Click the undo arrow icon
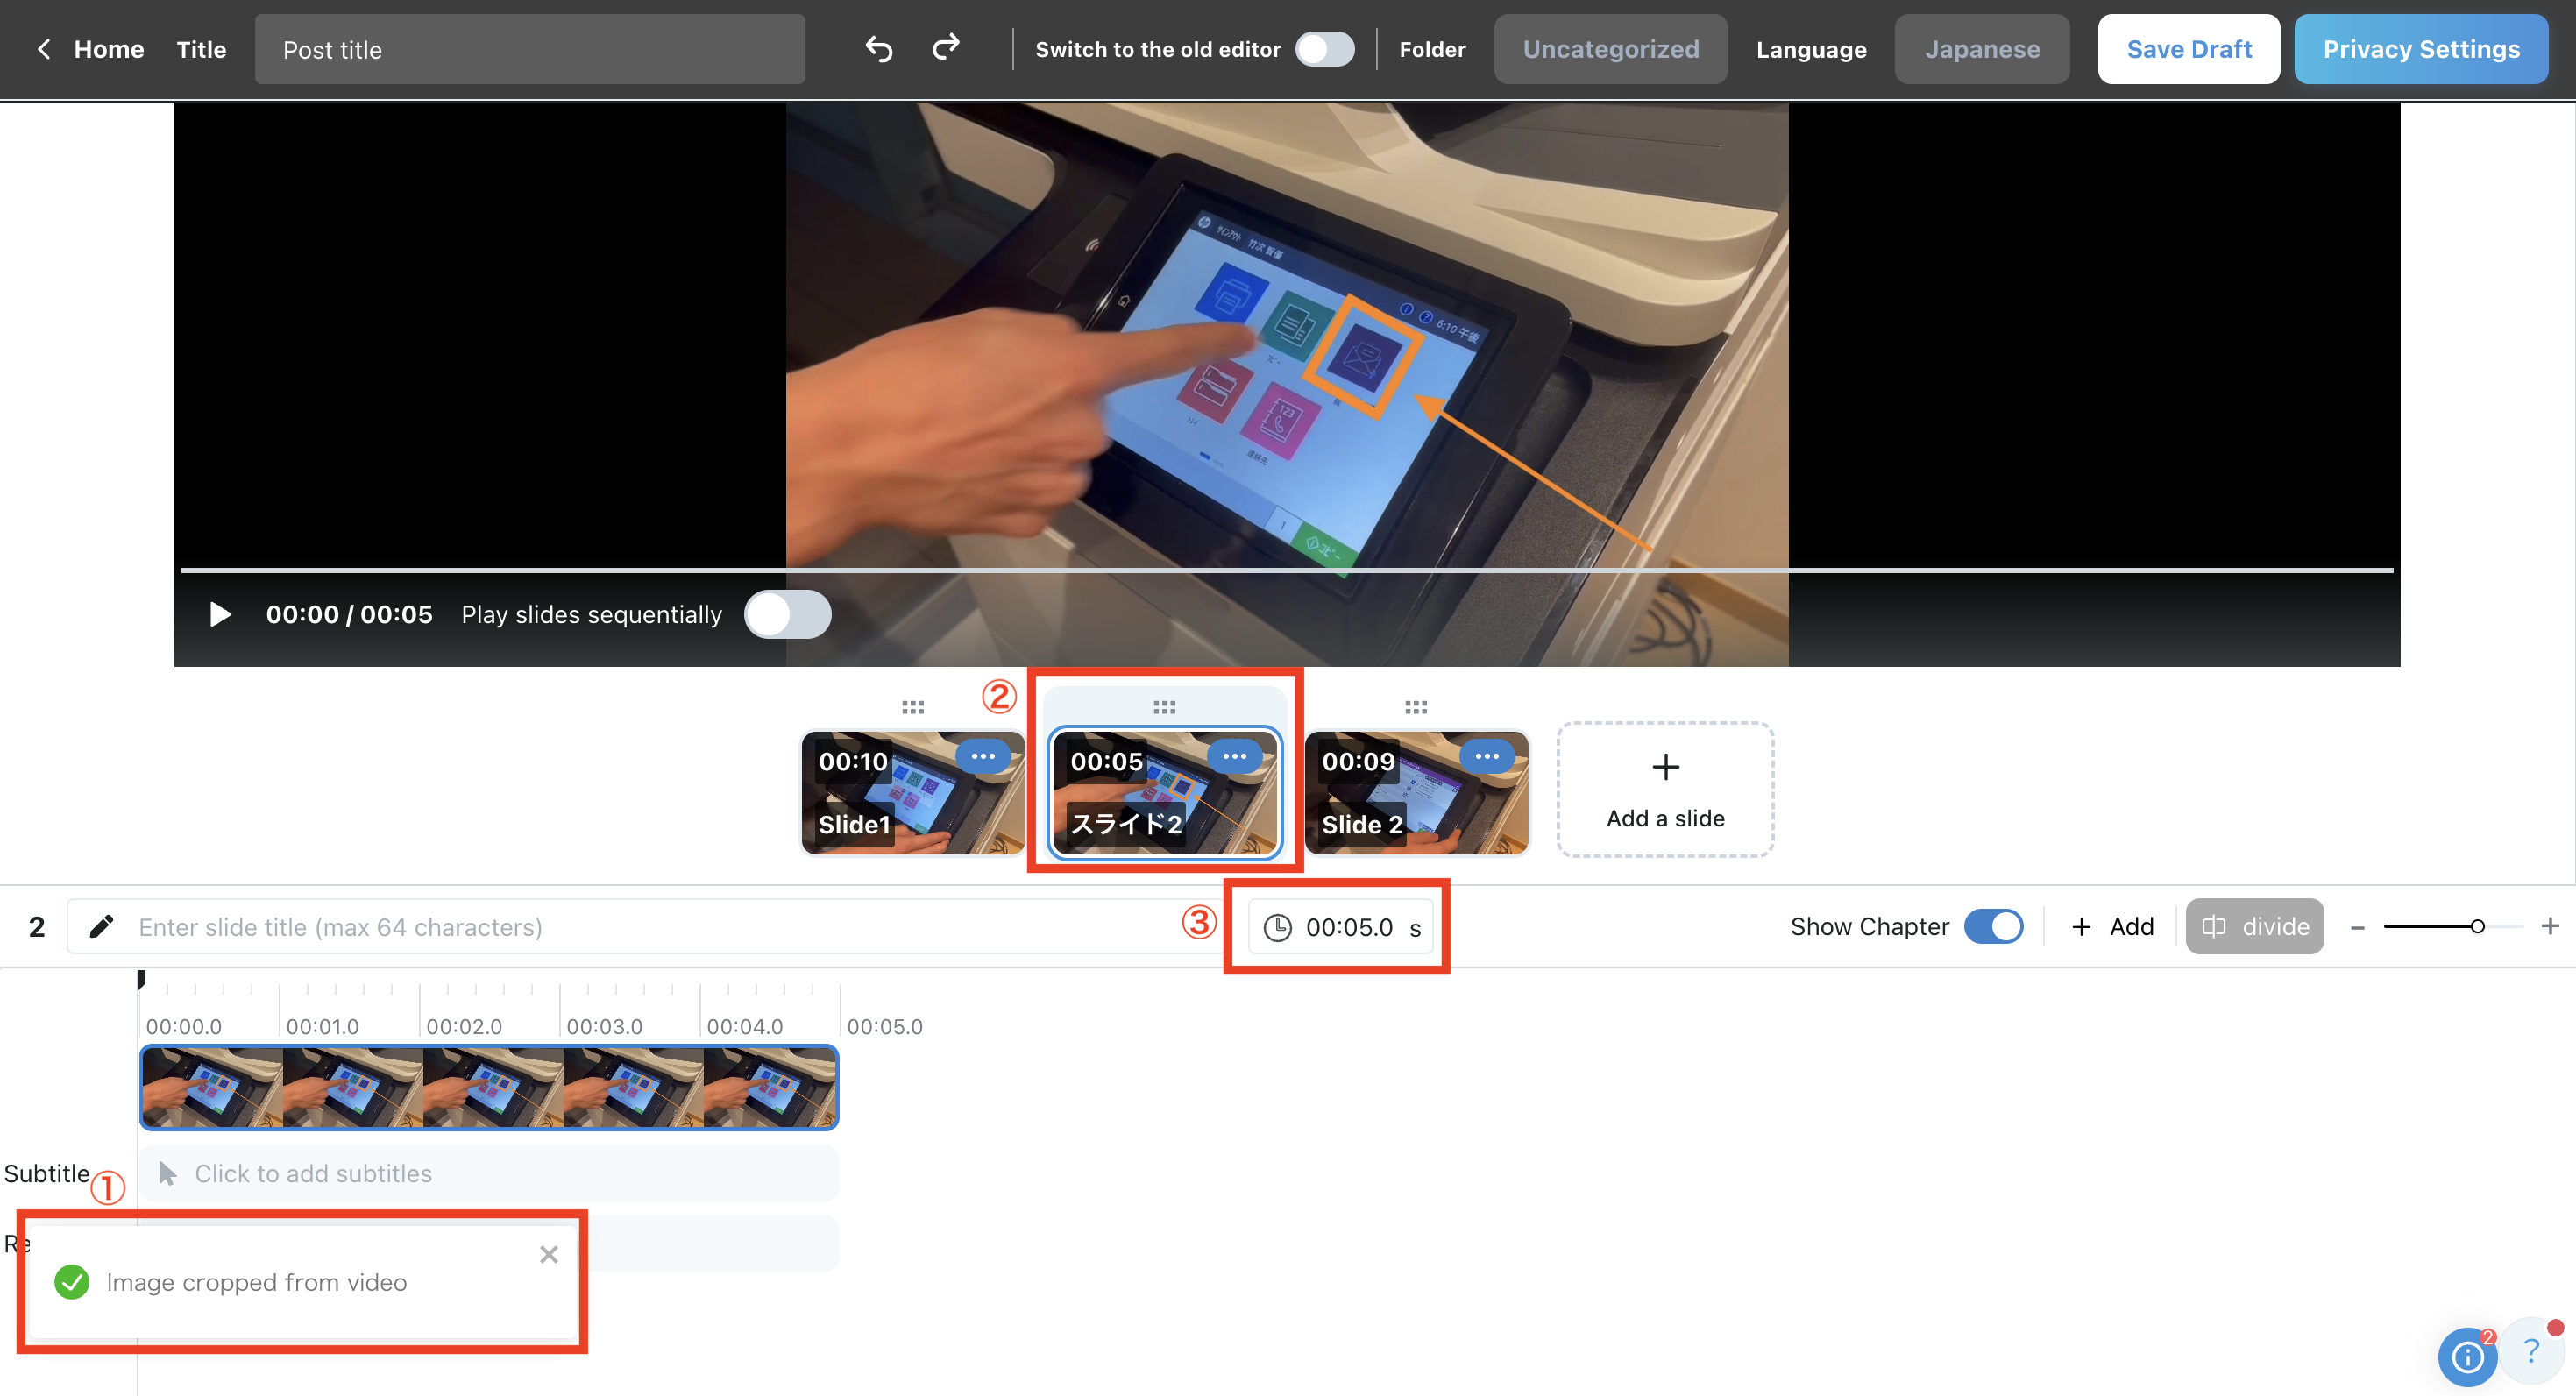This screenshot has height=1396, width=2576. 878,49
